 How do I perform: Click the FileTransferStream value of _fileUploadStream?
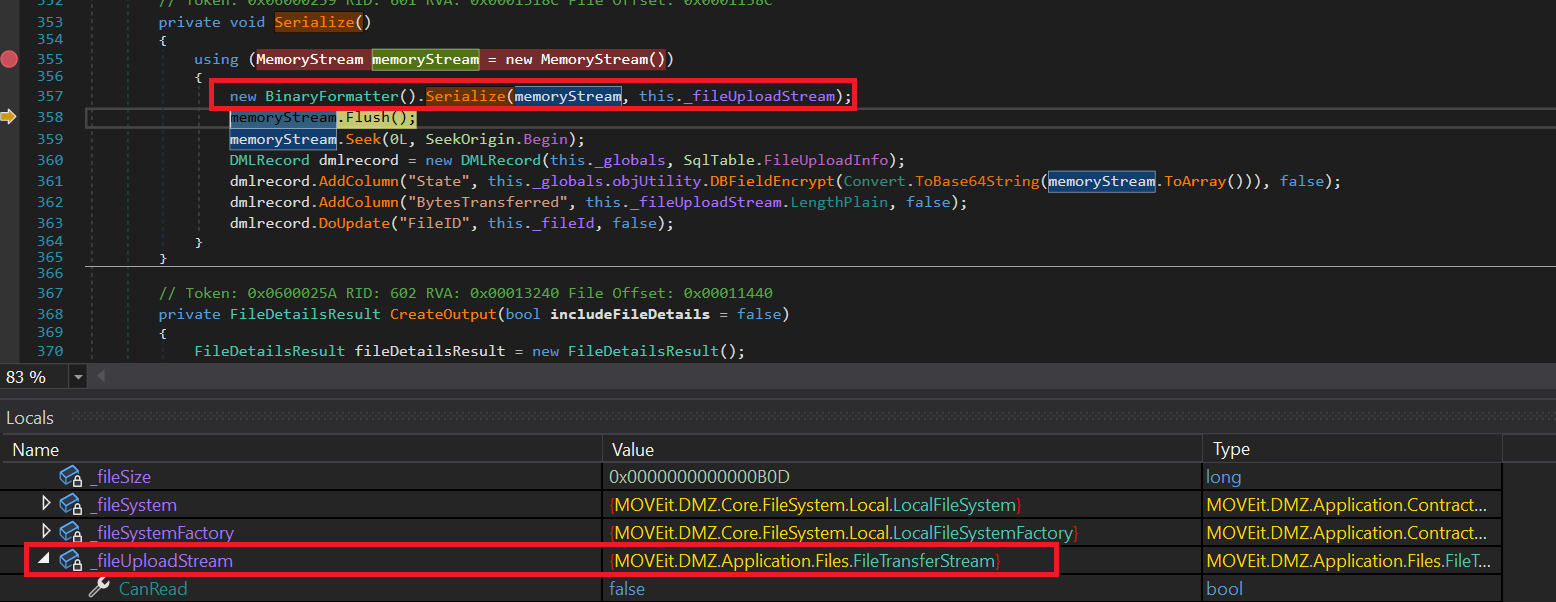[x=805, y=561]
